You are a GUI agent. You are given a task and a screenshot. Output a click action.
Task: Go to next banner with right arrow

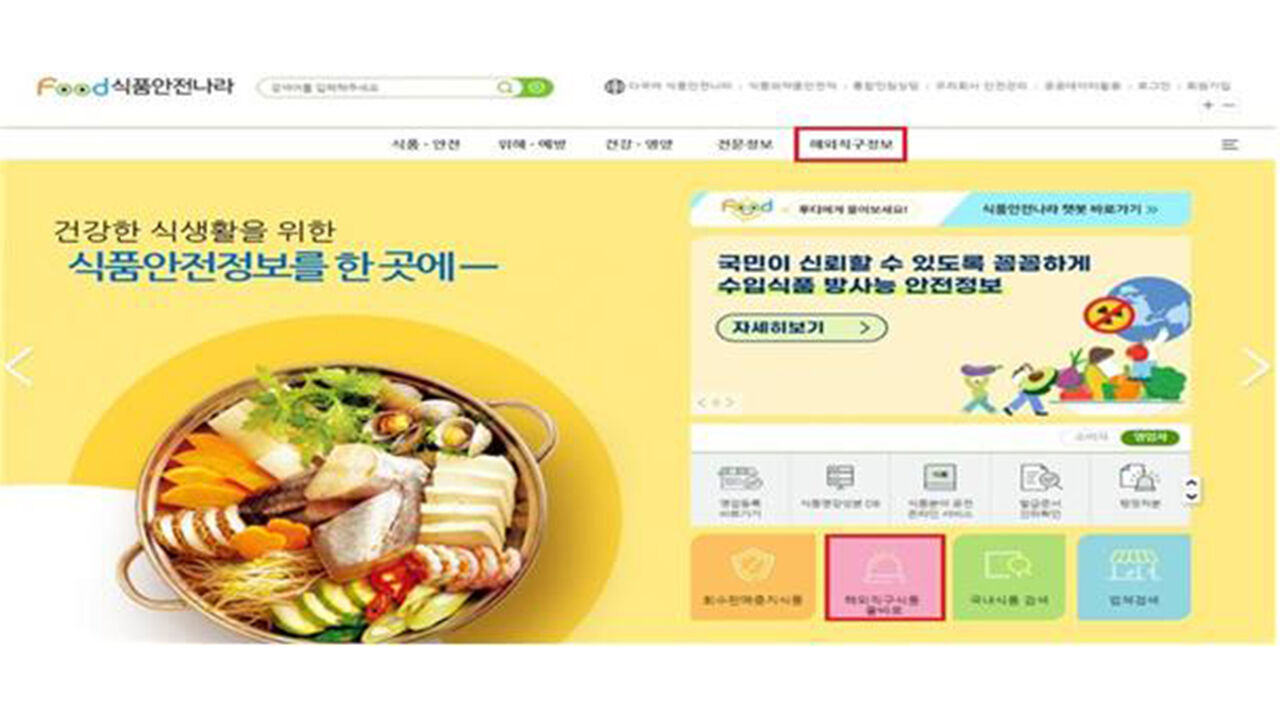[x=1255, y=366]
